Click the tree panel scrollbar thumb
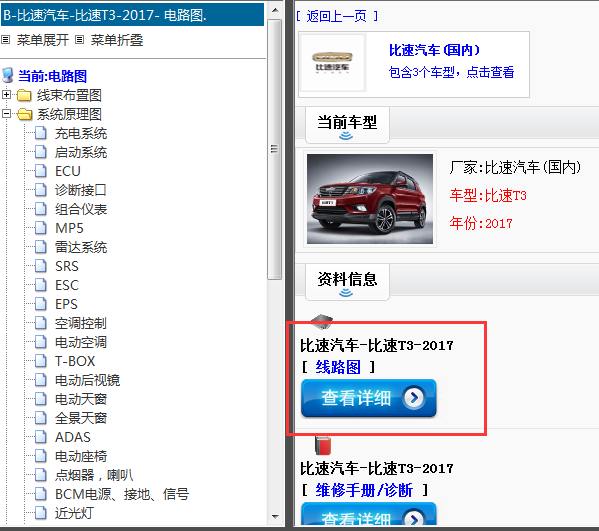 click(275, 149)
